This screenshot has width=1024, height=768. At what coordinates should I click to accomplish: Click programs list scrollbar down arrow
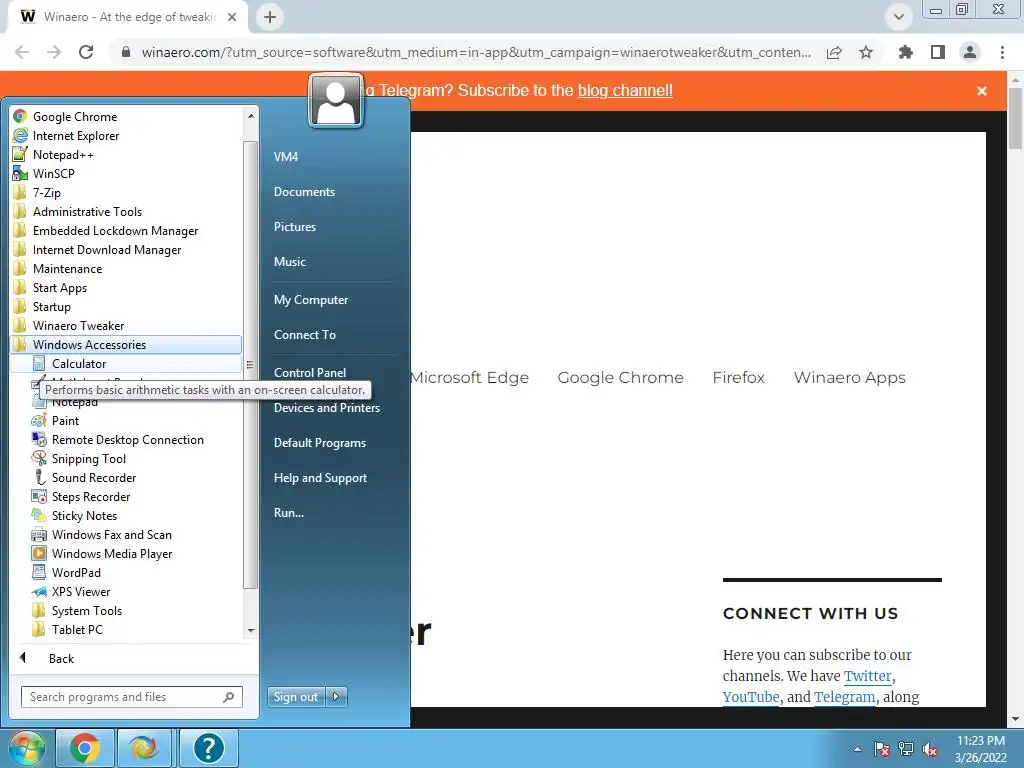tap(251, 630)
